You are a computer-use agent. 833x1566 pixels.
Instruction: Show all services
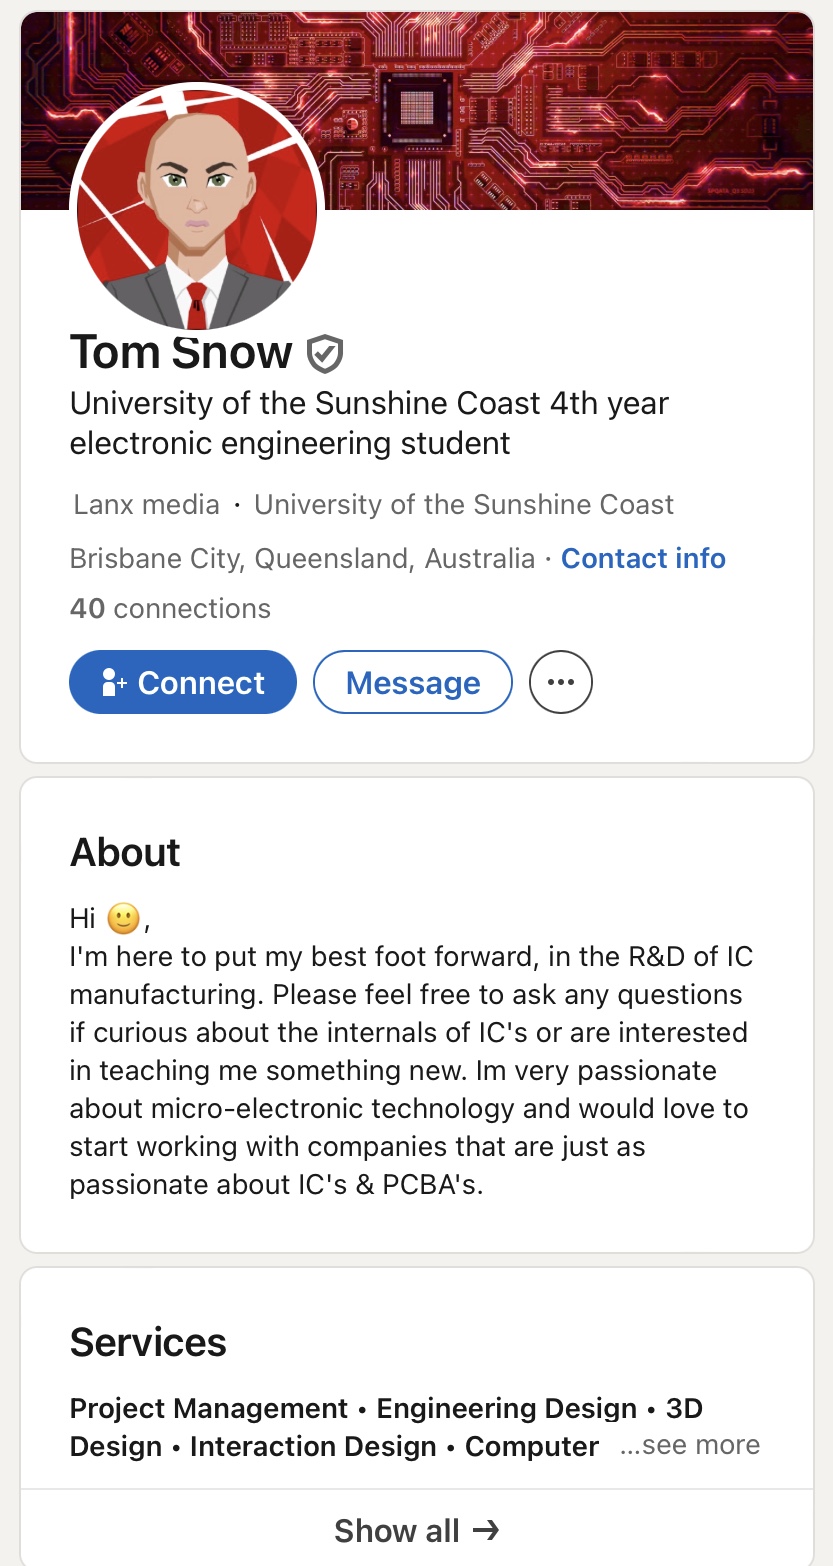tap(417, 1531)
